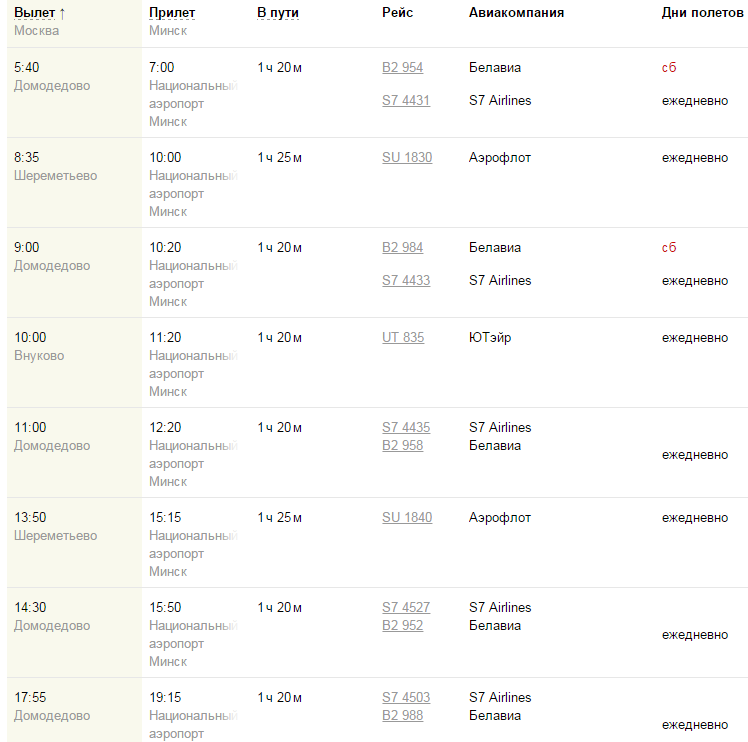Image resolution: width=748 pixels, height=742 pixels.
Task: Open the S7 4431 flight link
Action: click(406, 101)
